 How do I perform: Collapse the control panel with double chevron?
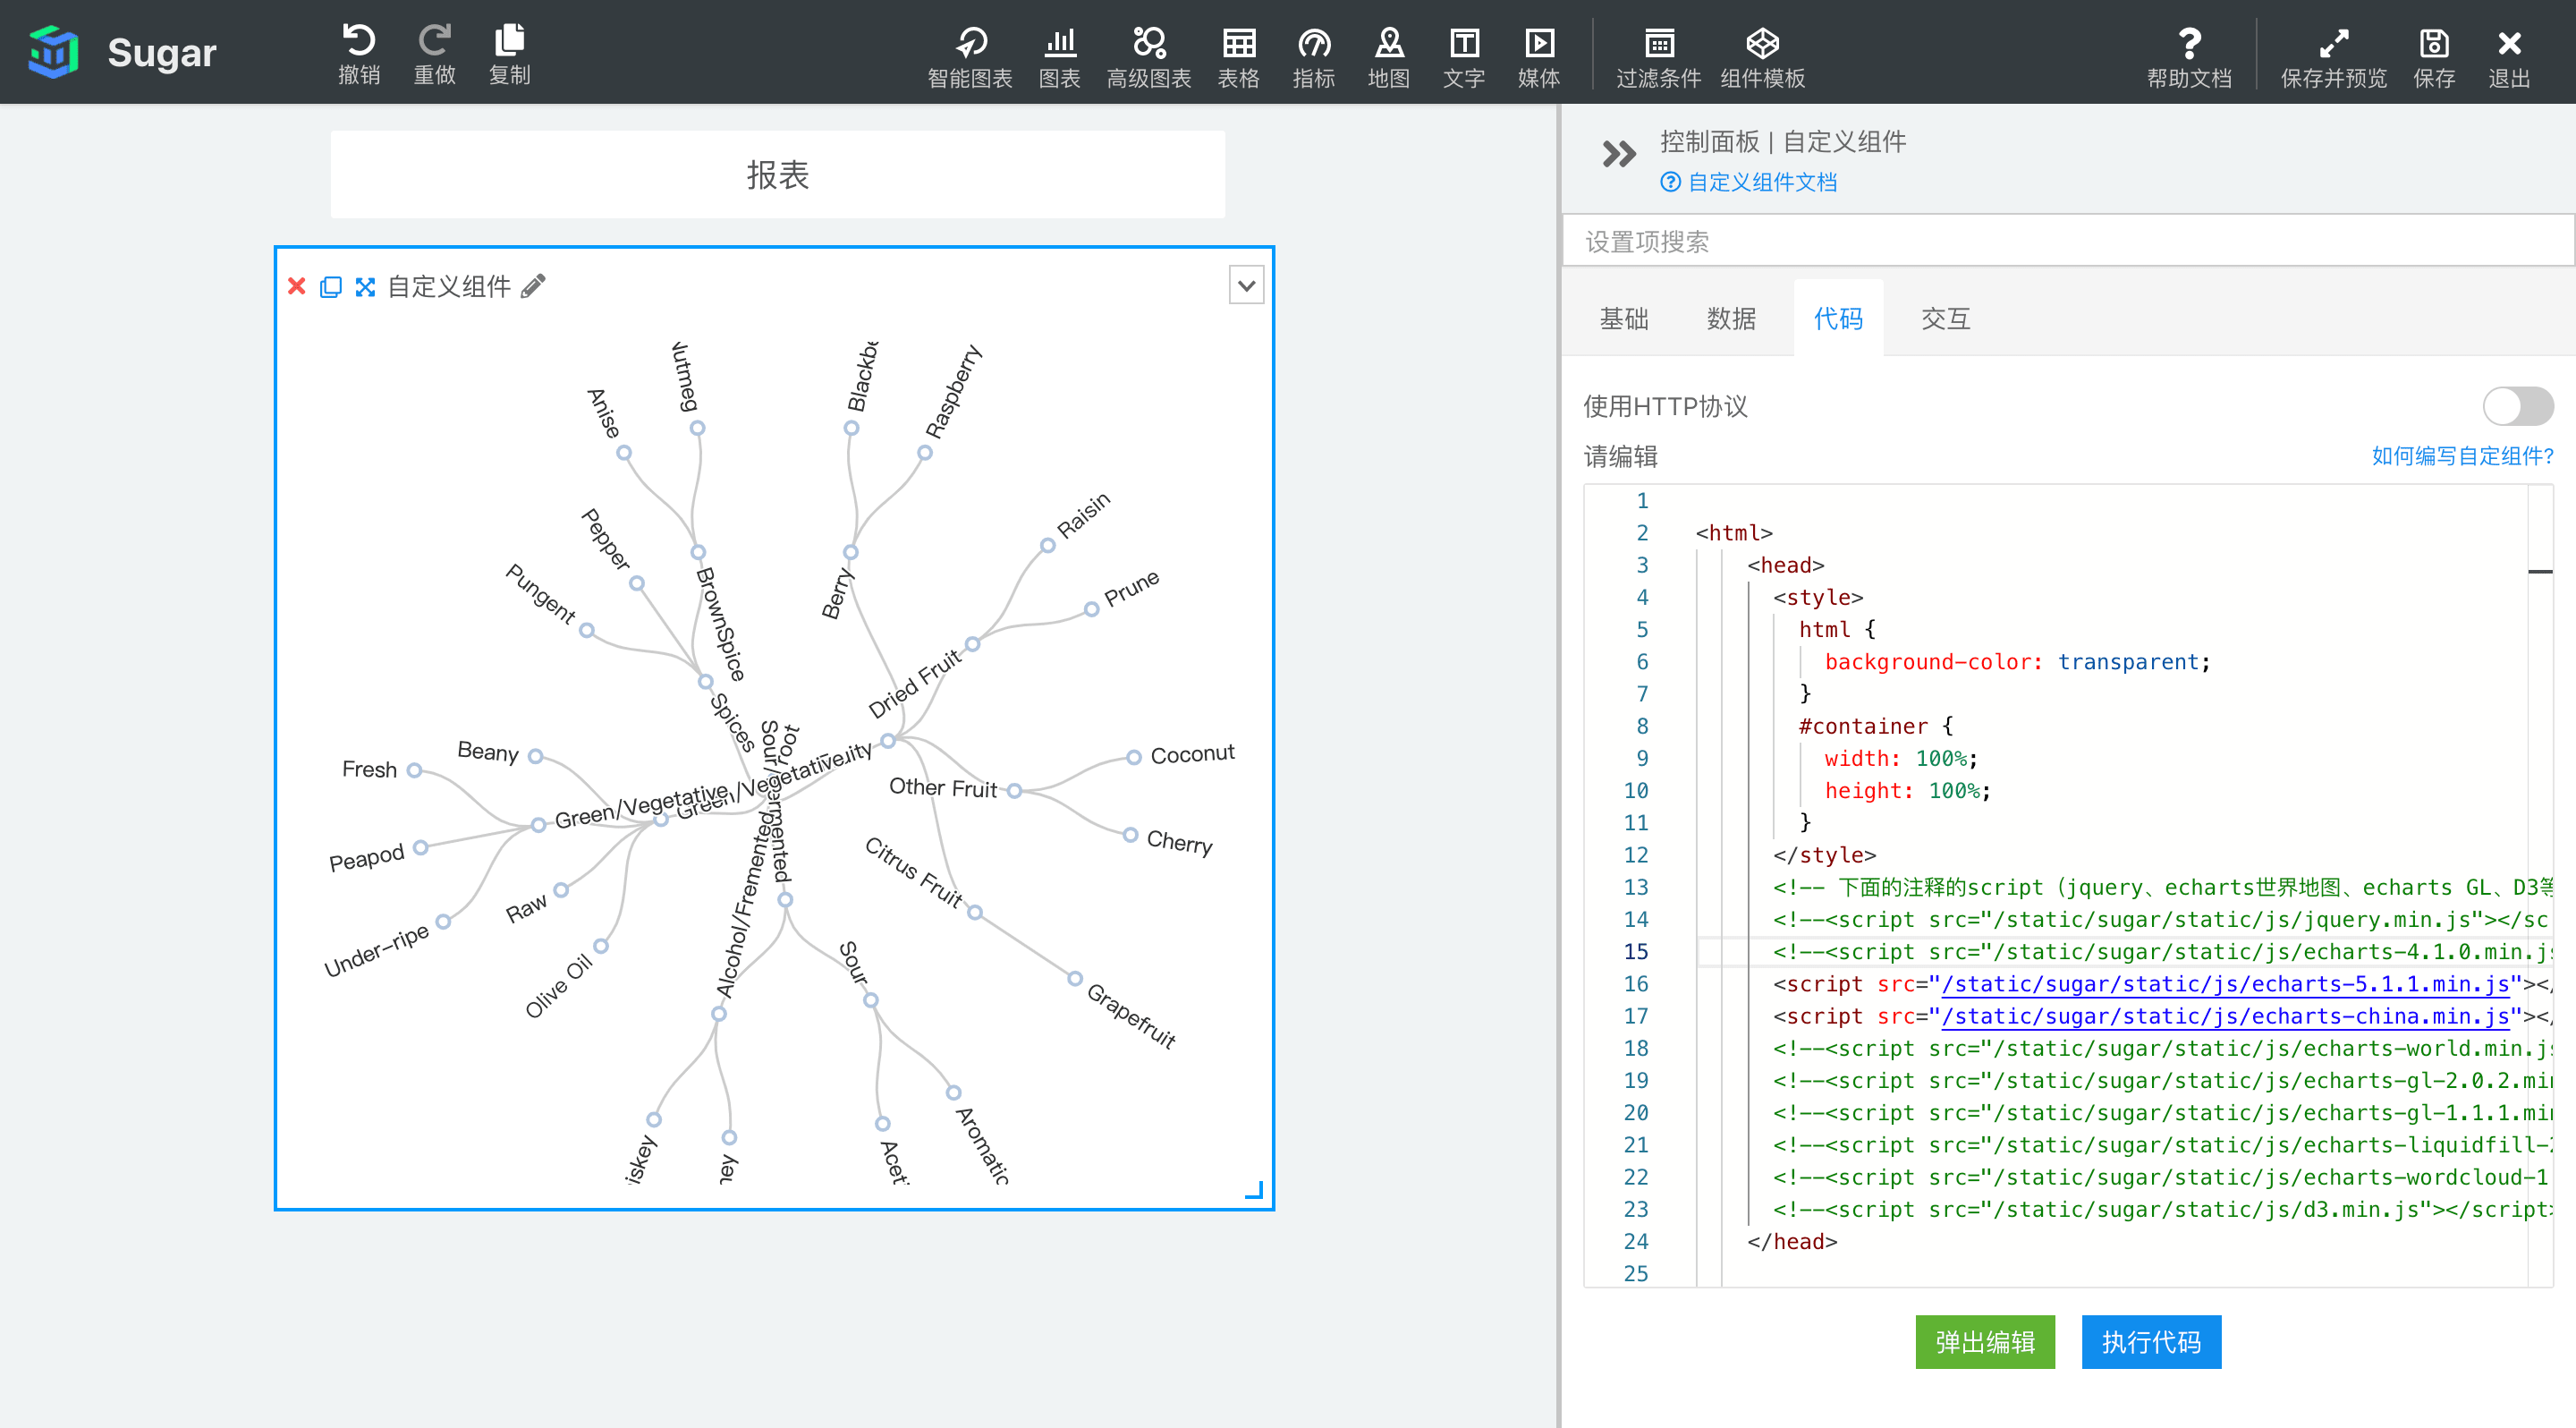[1618, 153]
